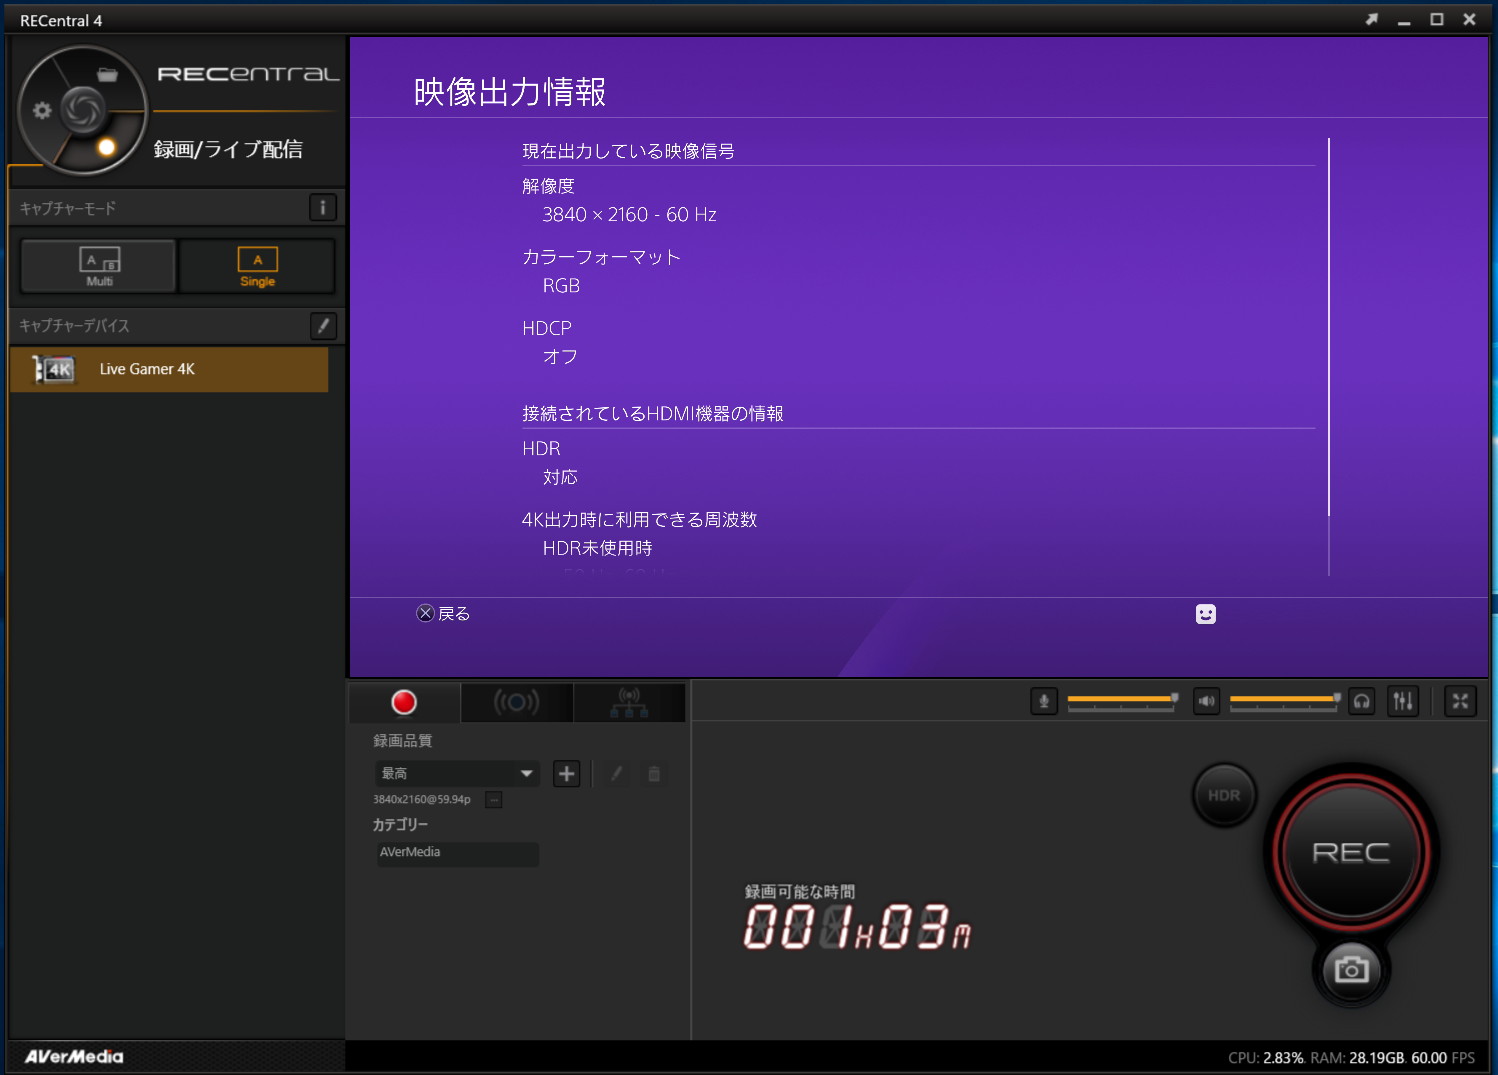Select the record/stream mode orange dot on dial

point(106,148)
